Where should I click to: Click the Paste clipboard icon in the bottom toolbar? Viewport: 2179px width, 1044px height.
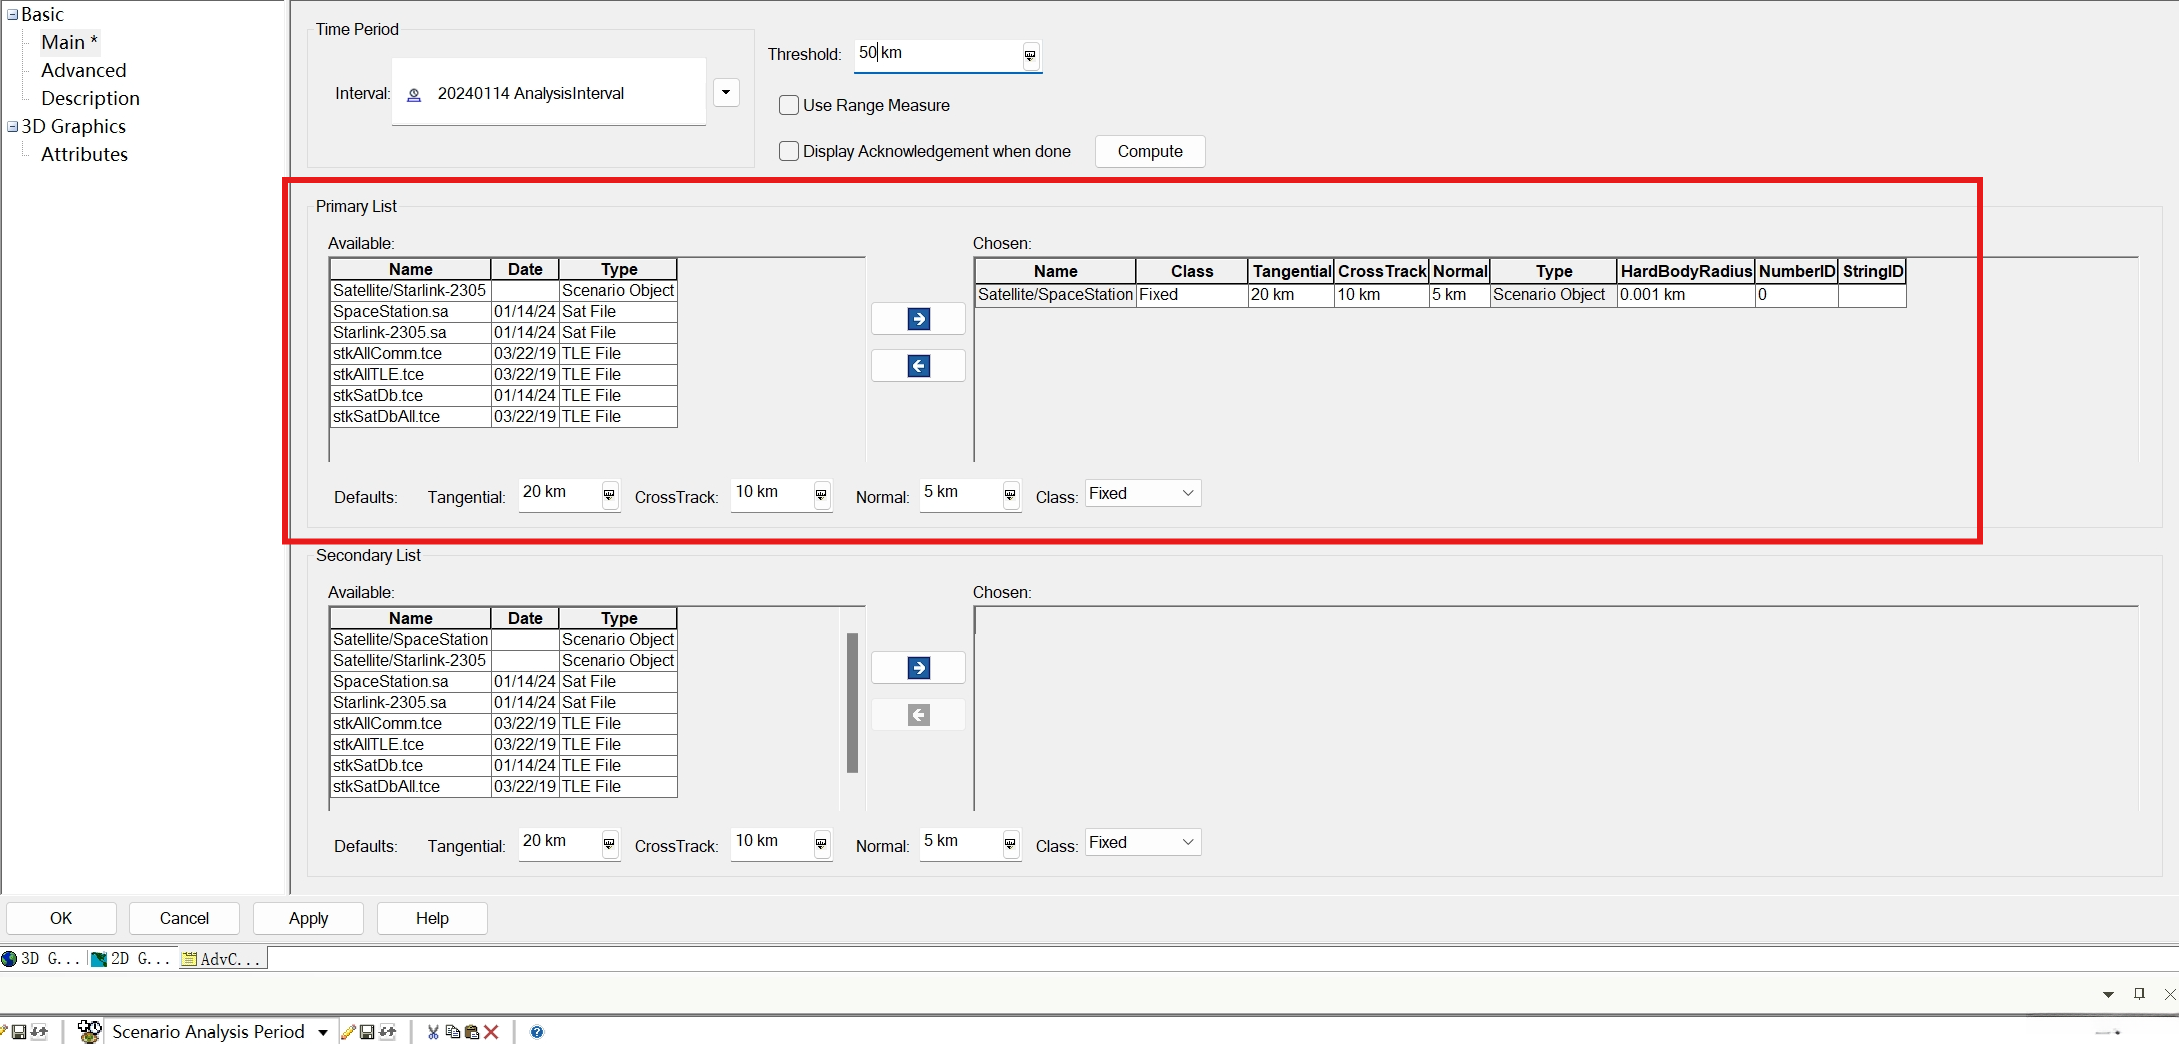point(472,1032)
